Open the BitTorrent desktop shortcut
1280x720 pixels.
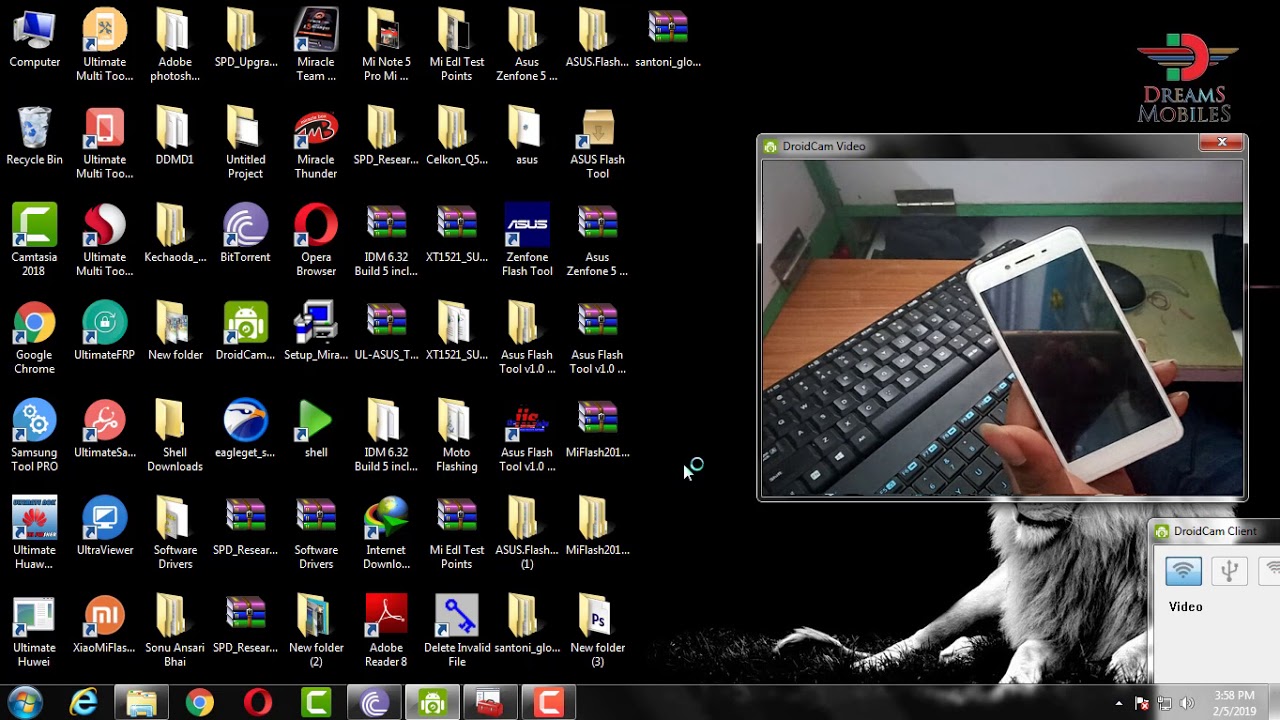click(x=245, y=233)
